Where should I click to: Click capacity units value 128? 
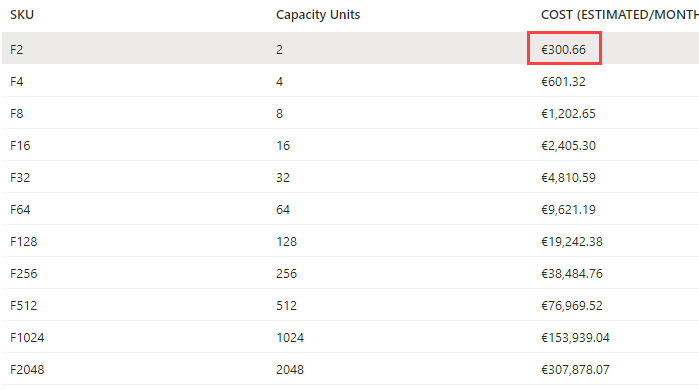[x=286, y=242]
